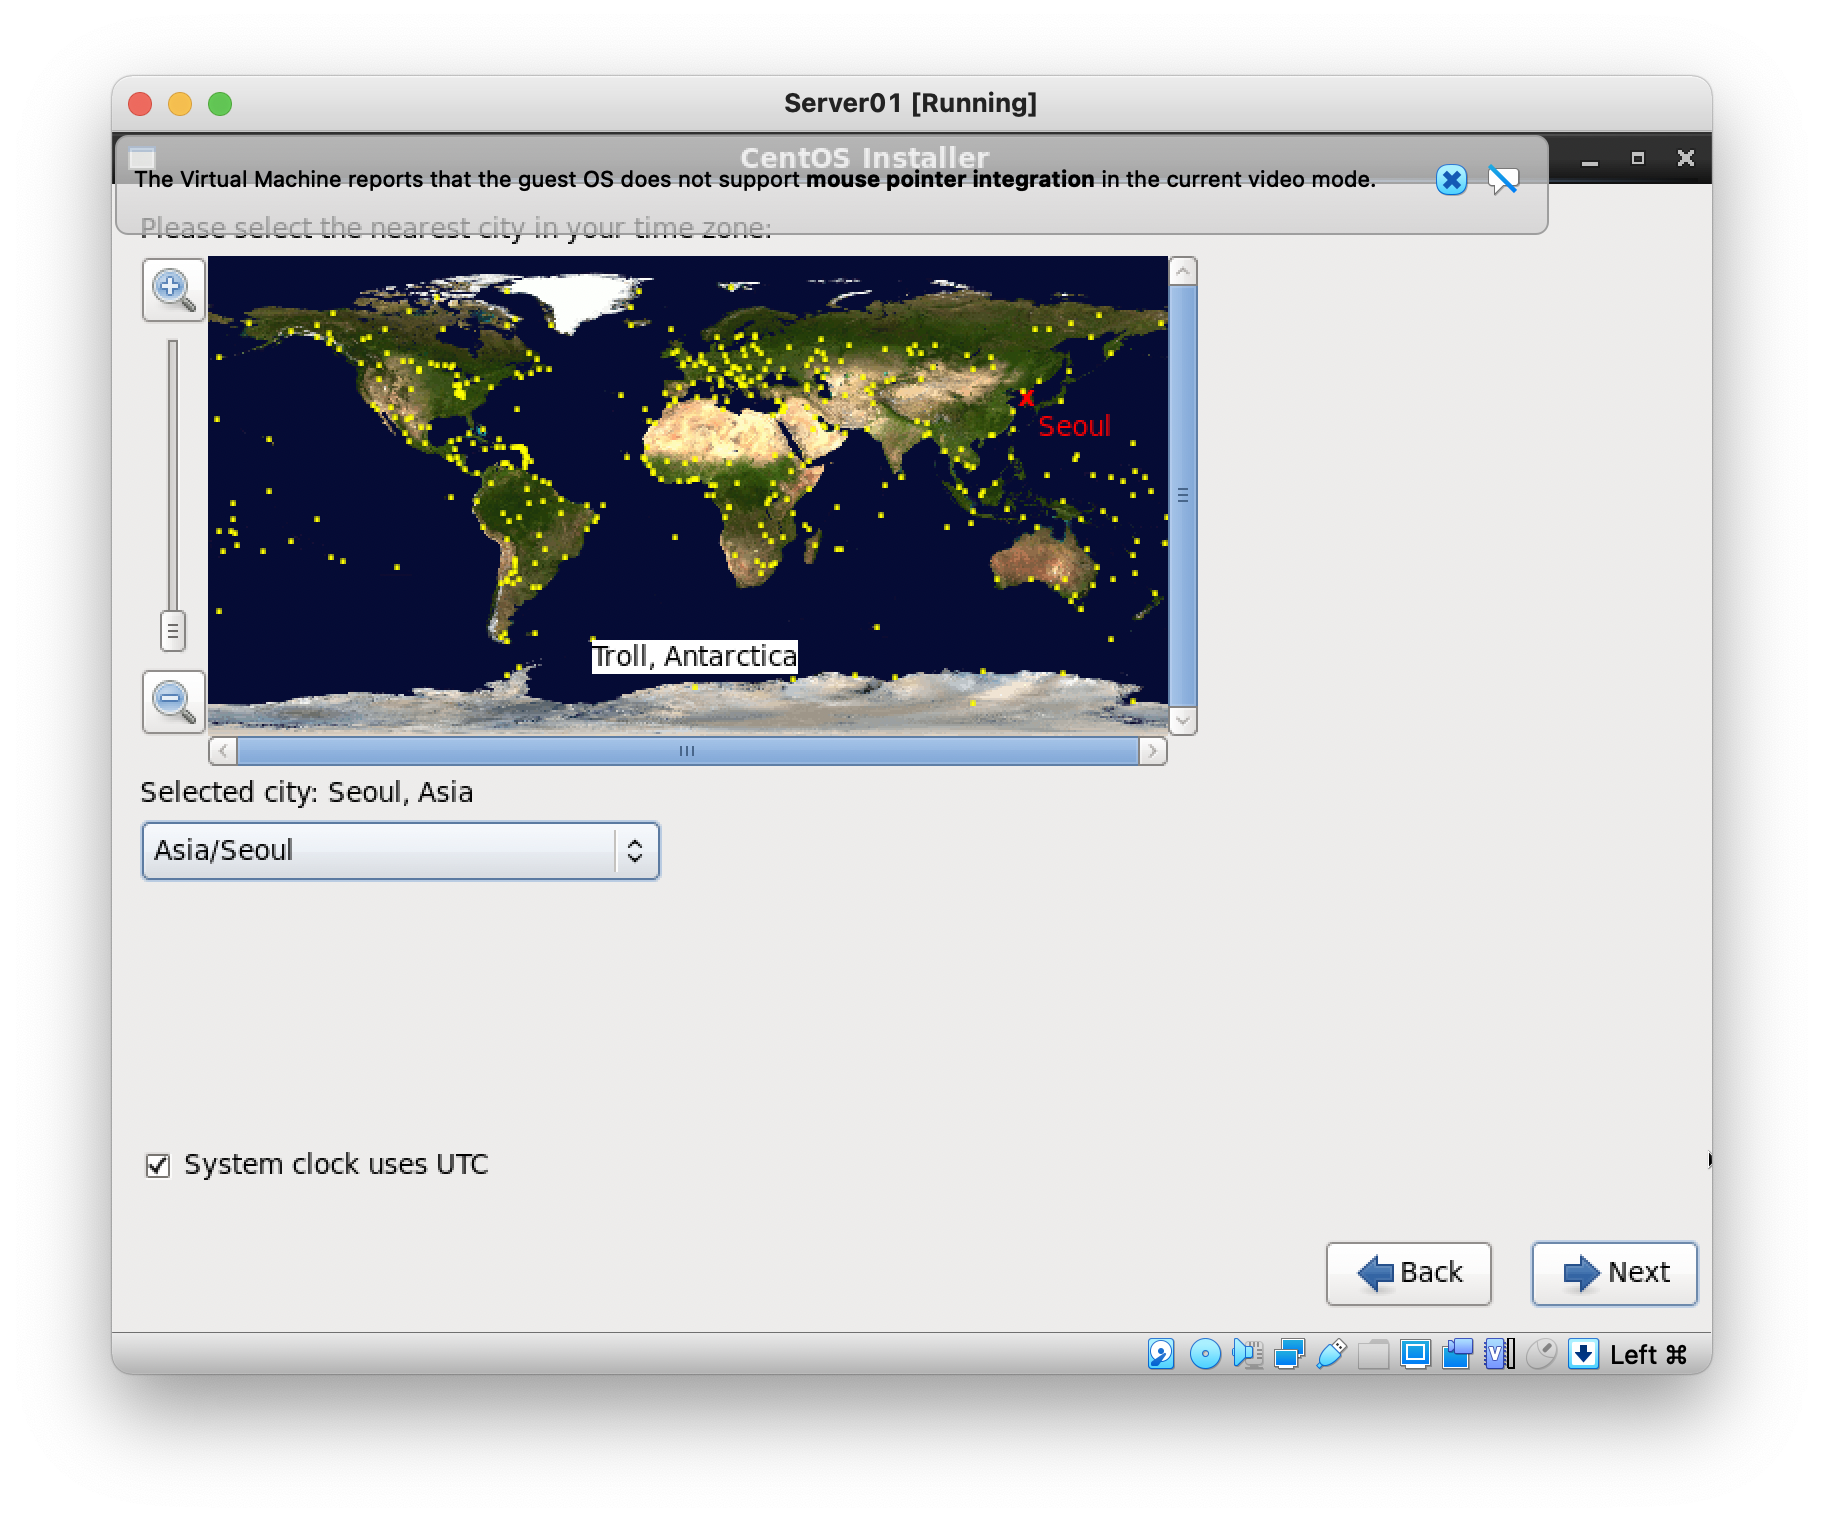
Task: Click the don't-show-again notification icon
Action: click(x=1503, y=180)
